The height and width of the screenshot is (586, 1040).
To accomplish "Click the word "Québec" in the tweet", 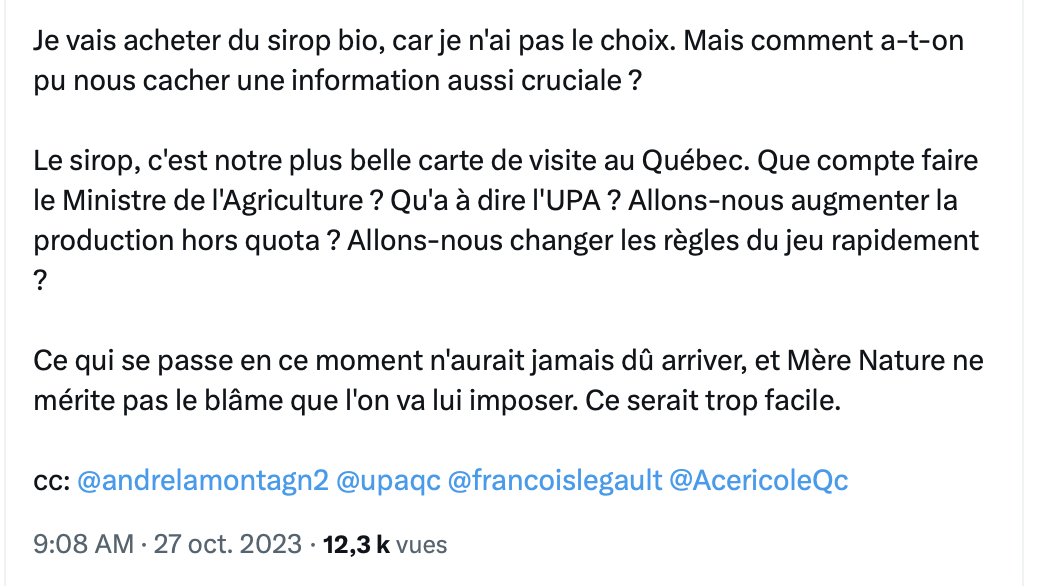I will click(695, 161).
